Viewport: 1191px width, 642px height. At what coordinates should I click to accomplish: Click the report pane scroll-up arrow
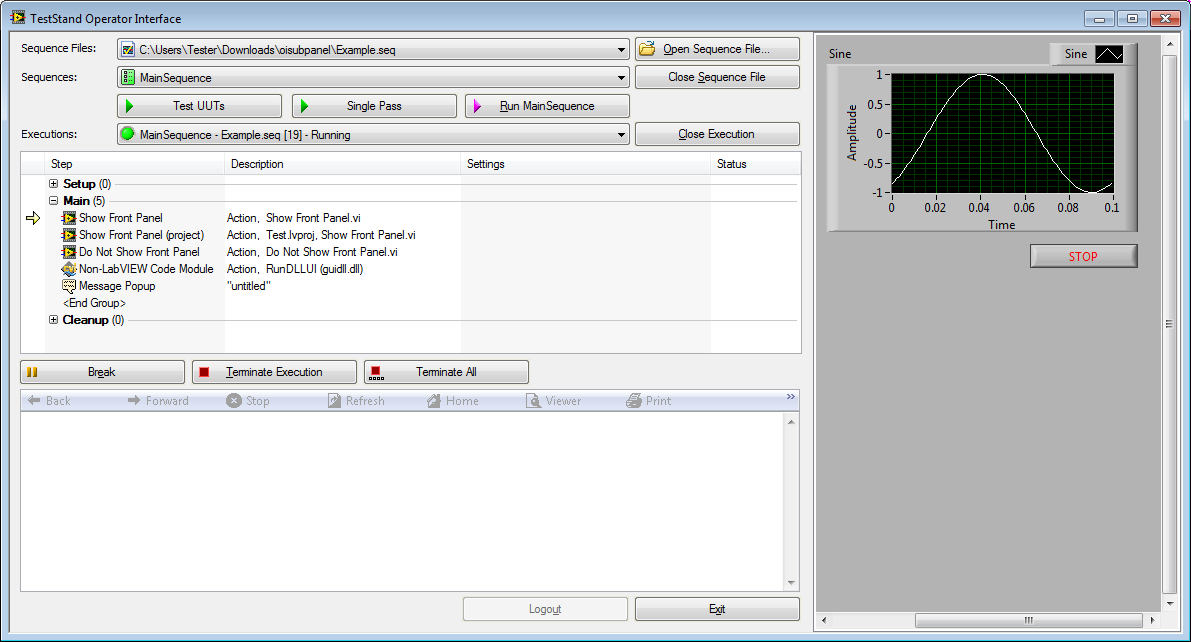click(791, 422)
